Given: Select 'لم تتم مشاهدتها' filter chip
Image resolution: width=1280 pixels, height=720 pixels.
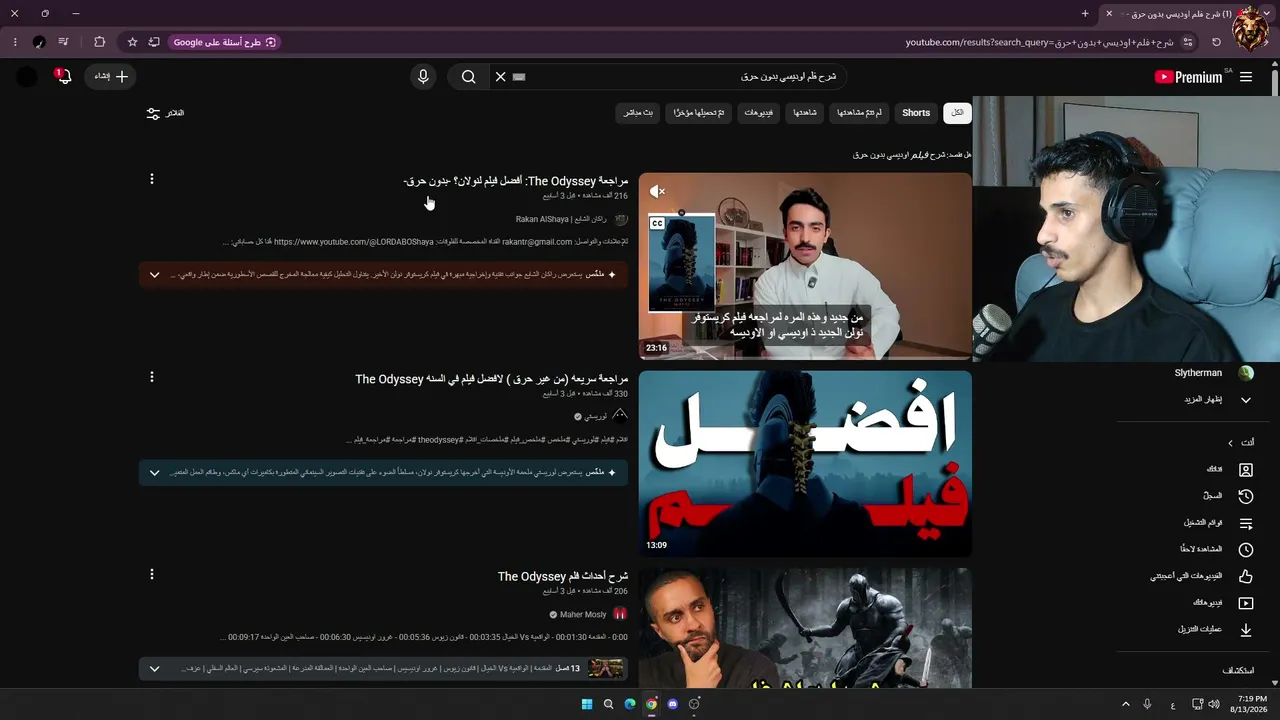Looking at the screenshot, I should [860, 113].
